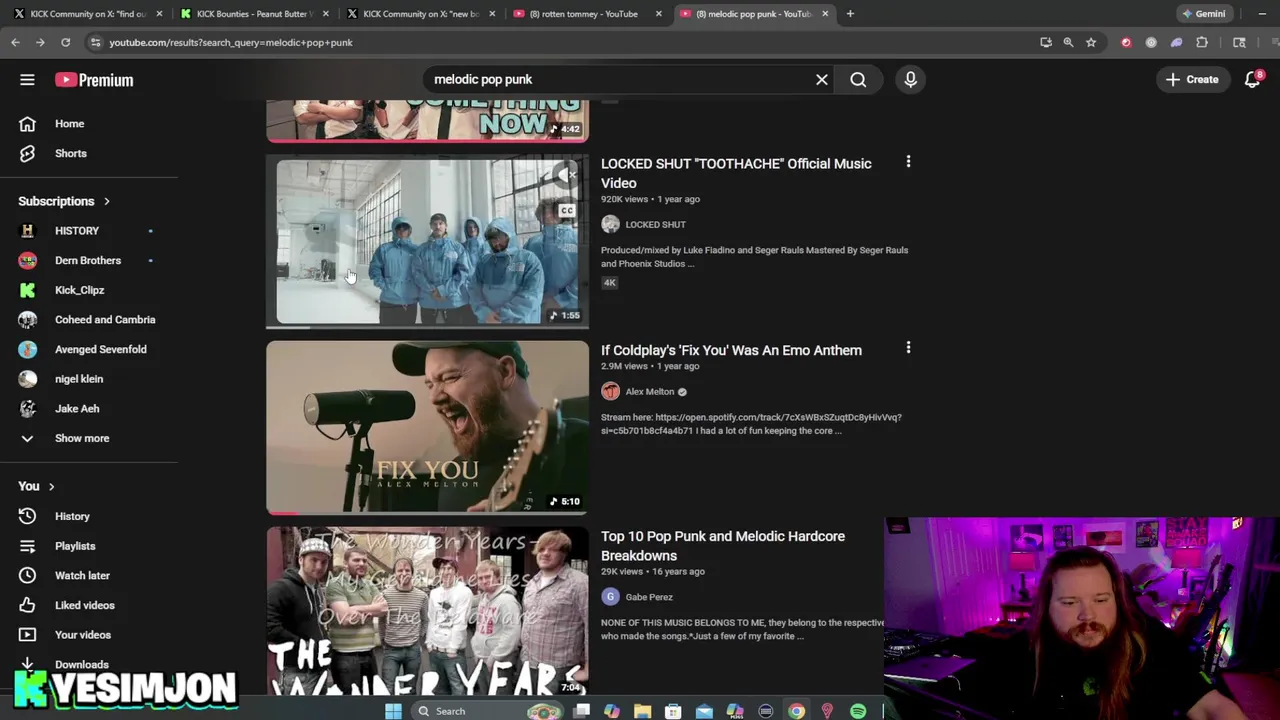Clear the melodic pop punk search text
The height and width of the screenshot is (720, 1280).
click(x=822, y=80)
